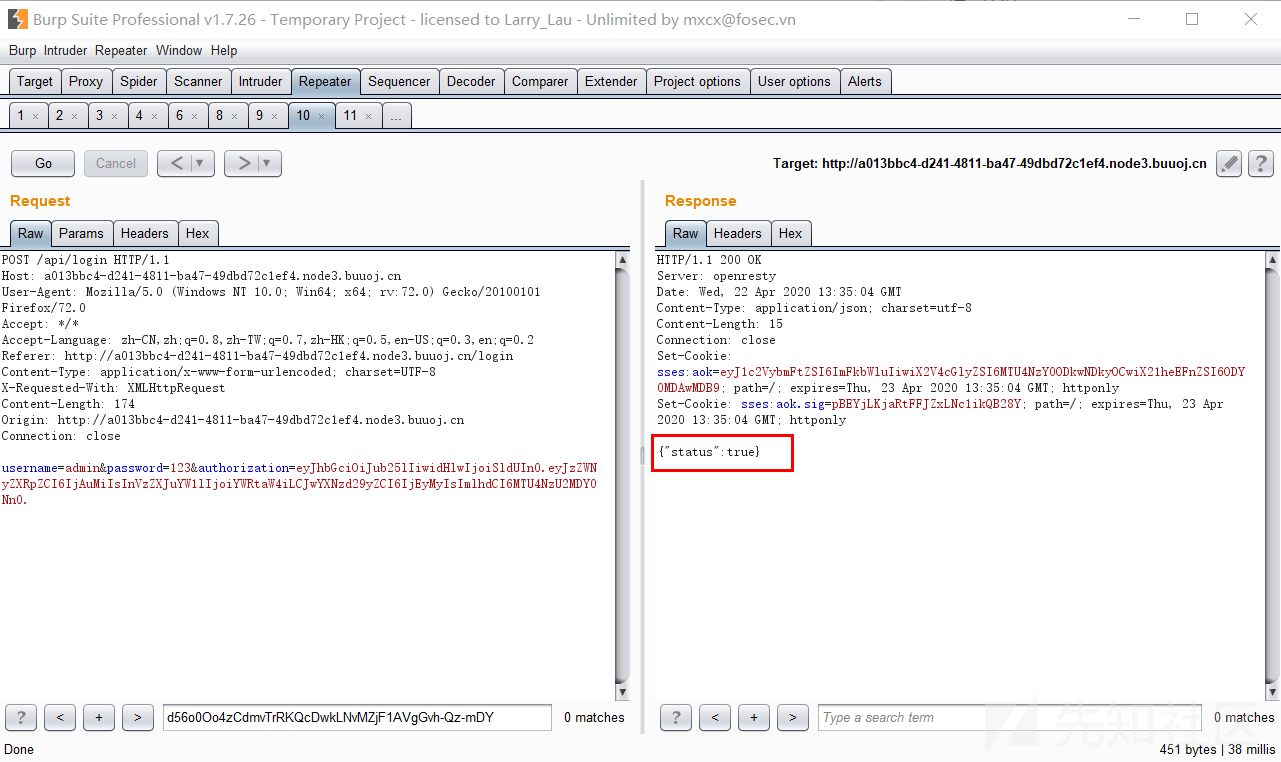Click the {"status":true} response body
The width and height of the screenshot is (1281, 762).
point(709,452)
